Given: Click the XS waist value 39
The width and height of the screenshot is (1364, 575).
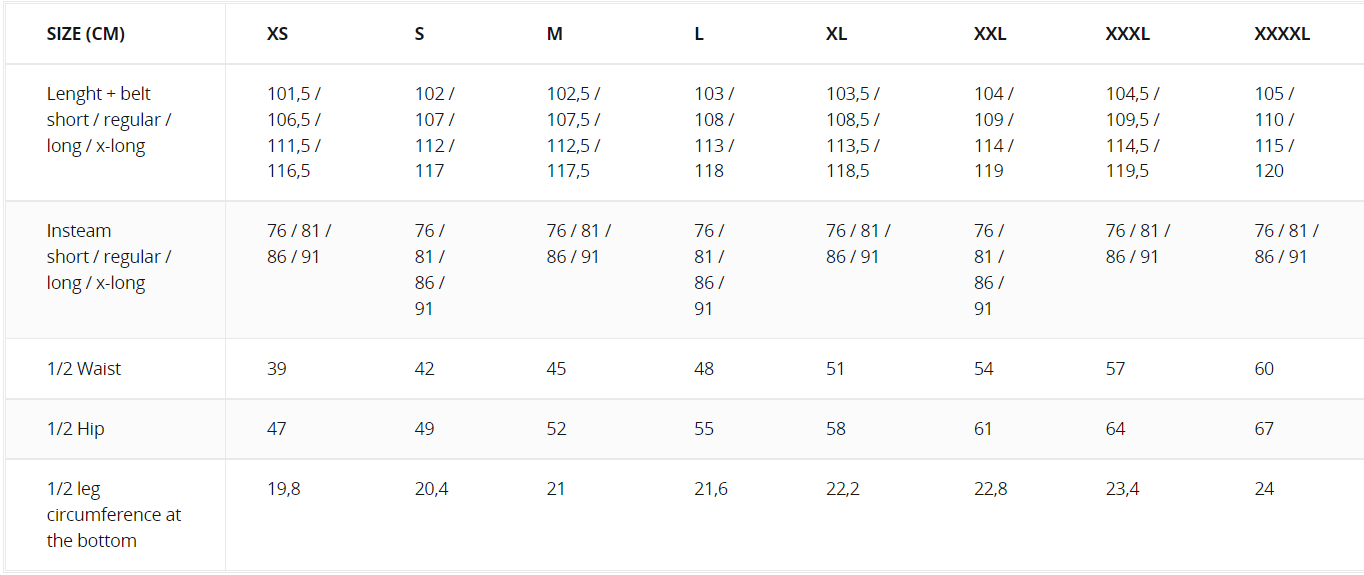Looking at the screenshot, I should click(x=277, y=369).
